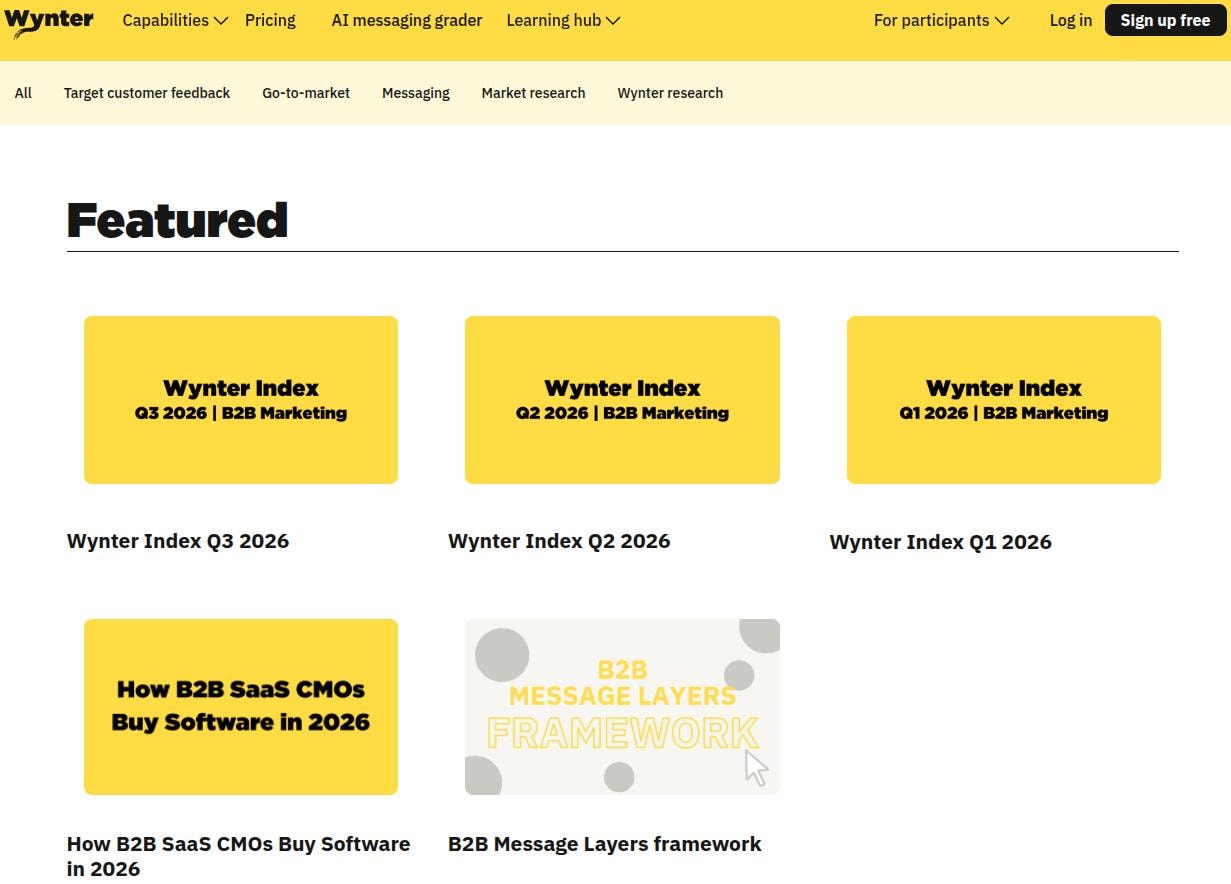Select the Wynter research filter
1231x884 pixels.
click(670, 93)
